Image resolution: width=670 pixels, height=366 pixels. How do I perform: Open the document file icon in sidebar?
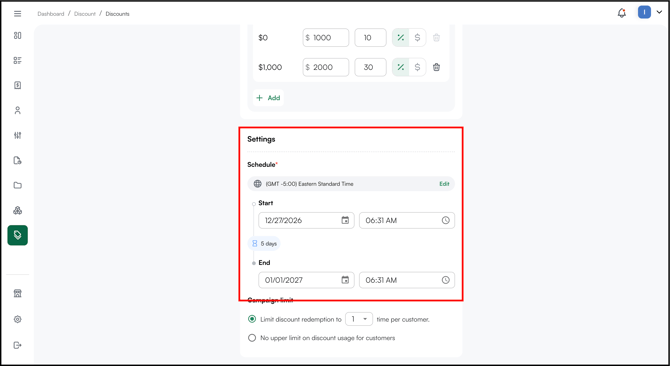tap(18, 161)
